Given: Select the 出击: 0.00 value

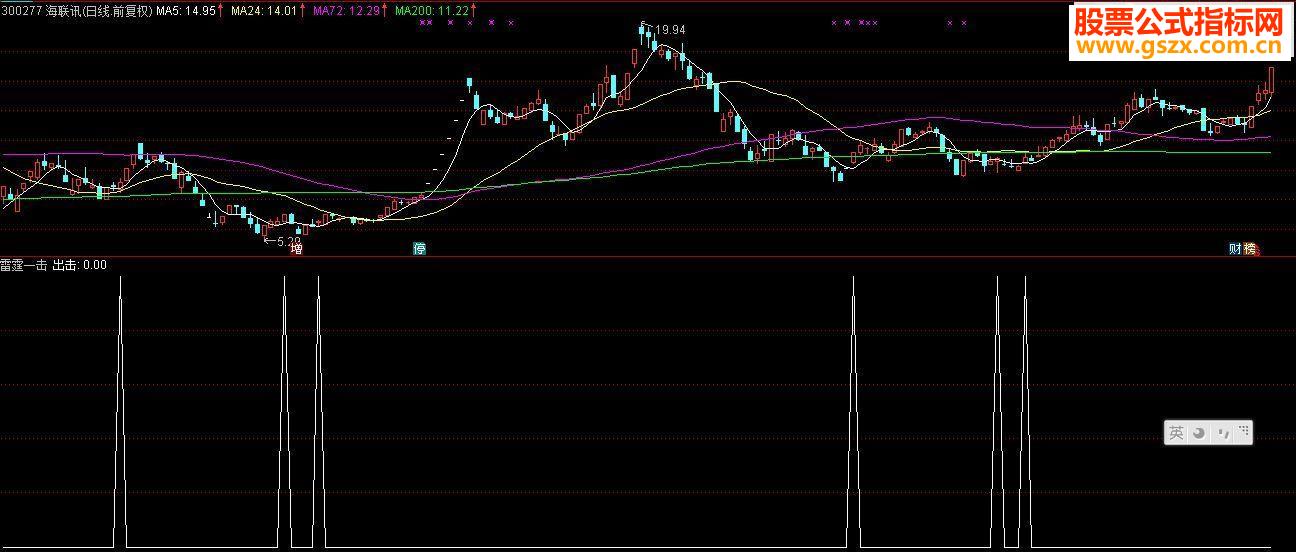Looking at the screenshot, I should click(80, 266).
